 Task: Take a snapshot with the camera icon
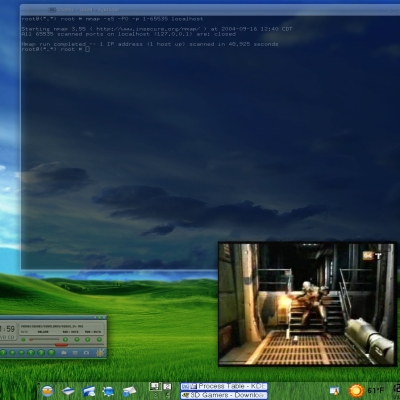86,352
